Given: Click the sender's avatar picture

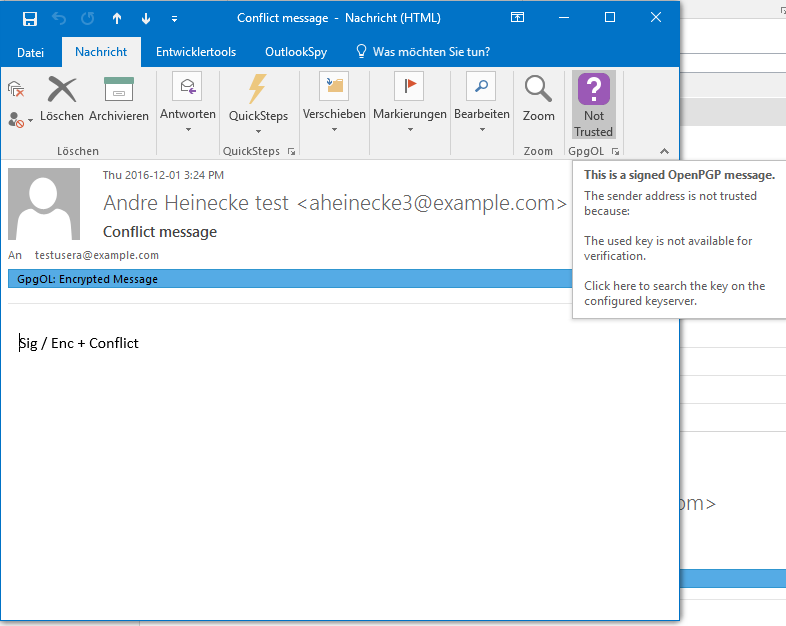Looking at the screenshot, I should [x=44, y=204].
